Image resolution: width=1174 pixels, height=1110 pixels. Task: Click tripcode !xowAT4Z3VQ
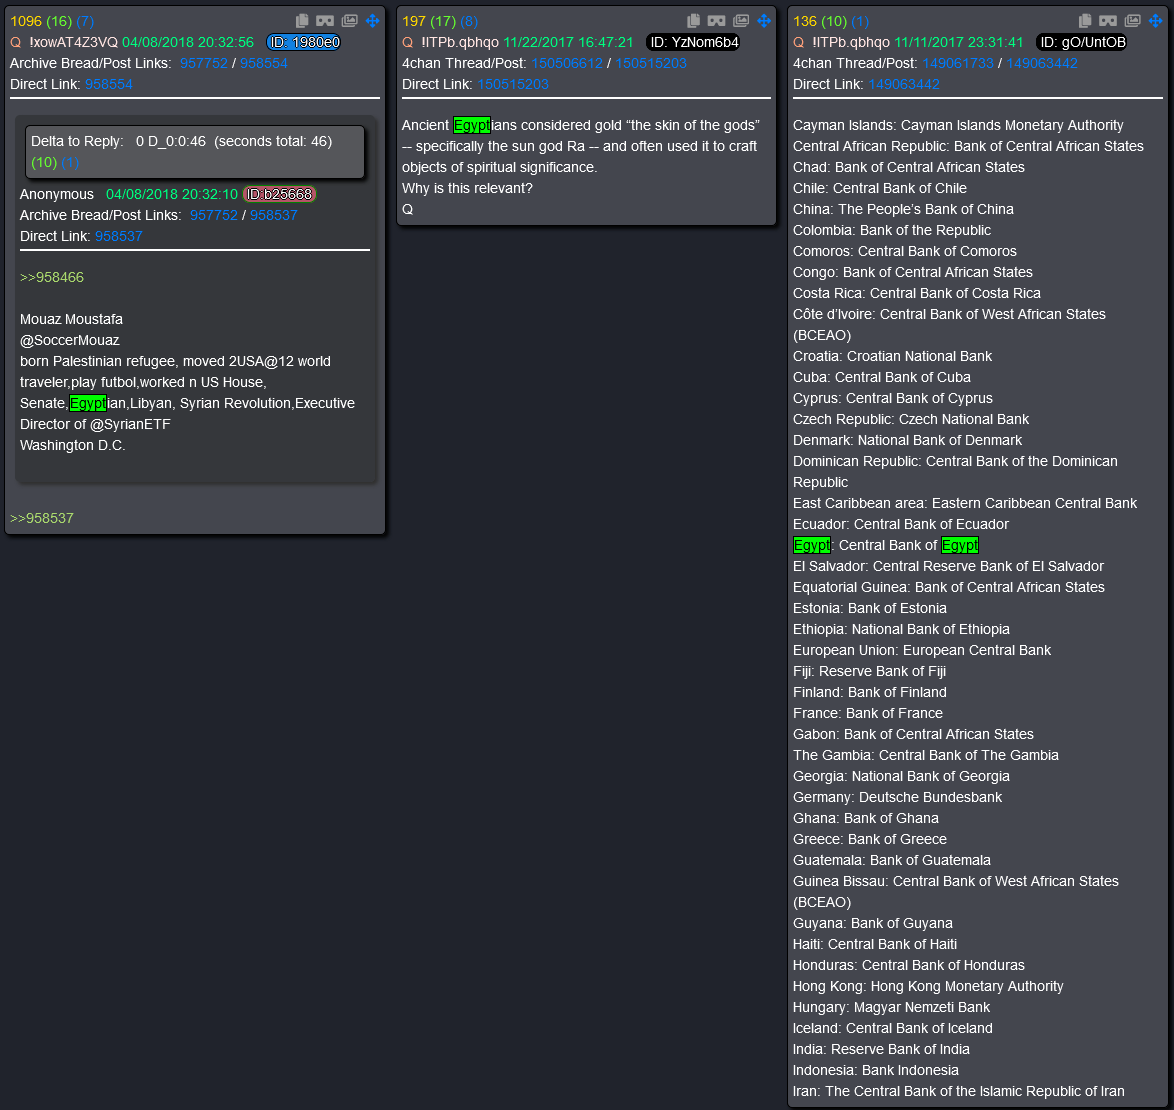73,43
